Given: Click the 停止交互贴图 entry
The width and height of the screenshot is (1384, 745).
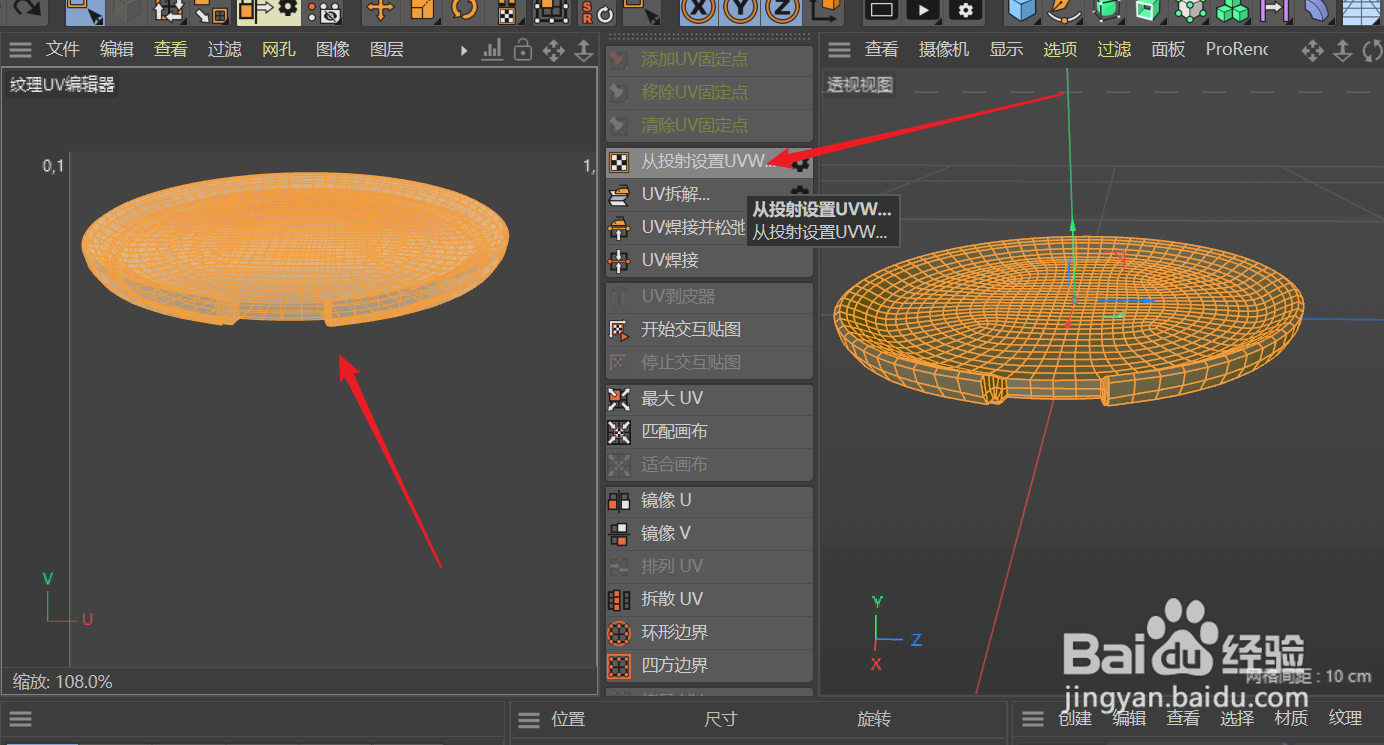Looking at the screenshot, I should point(708,363).
